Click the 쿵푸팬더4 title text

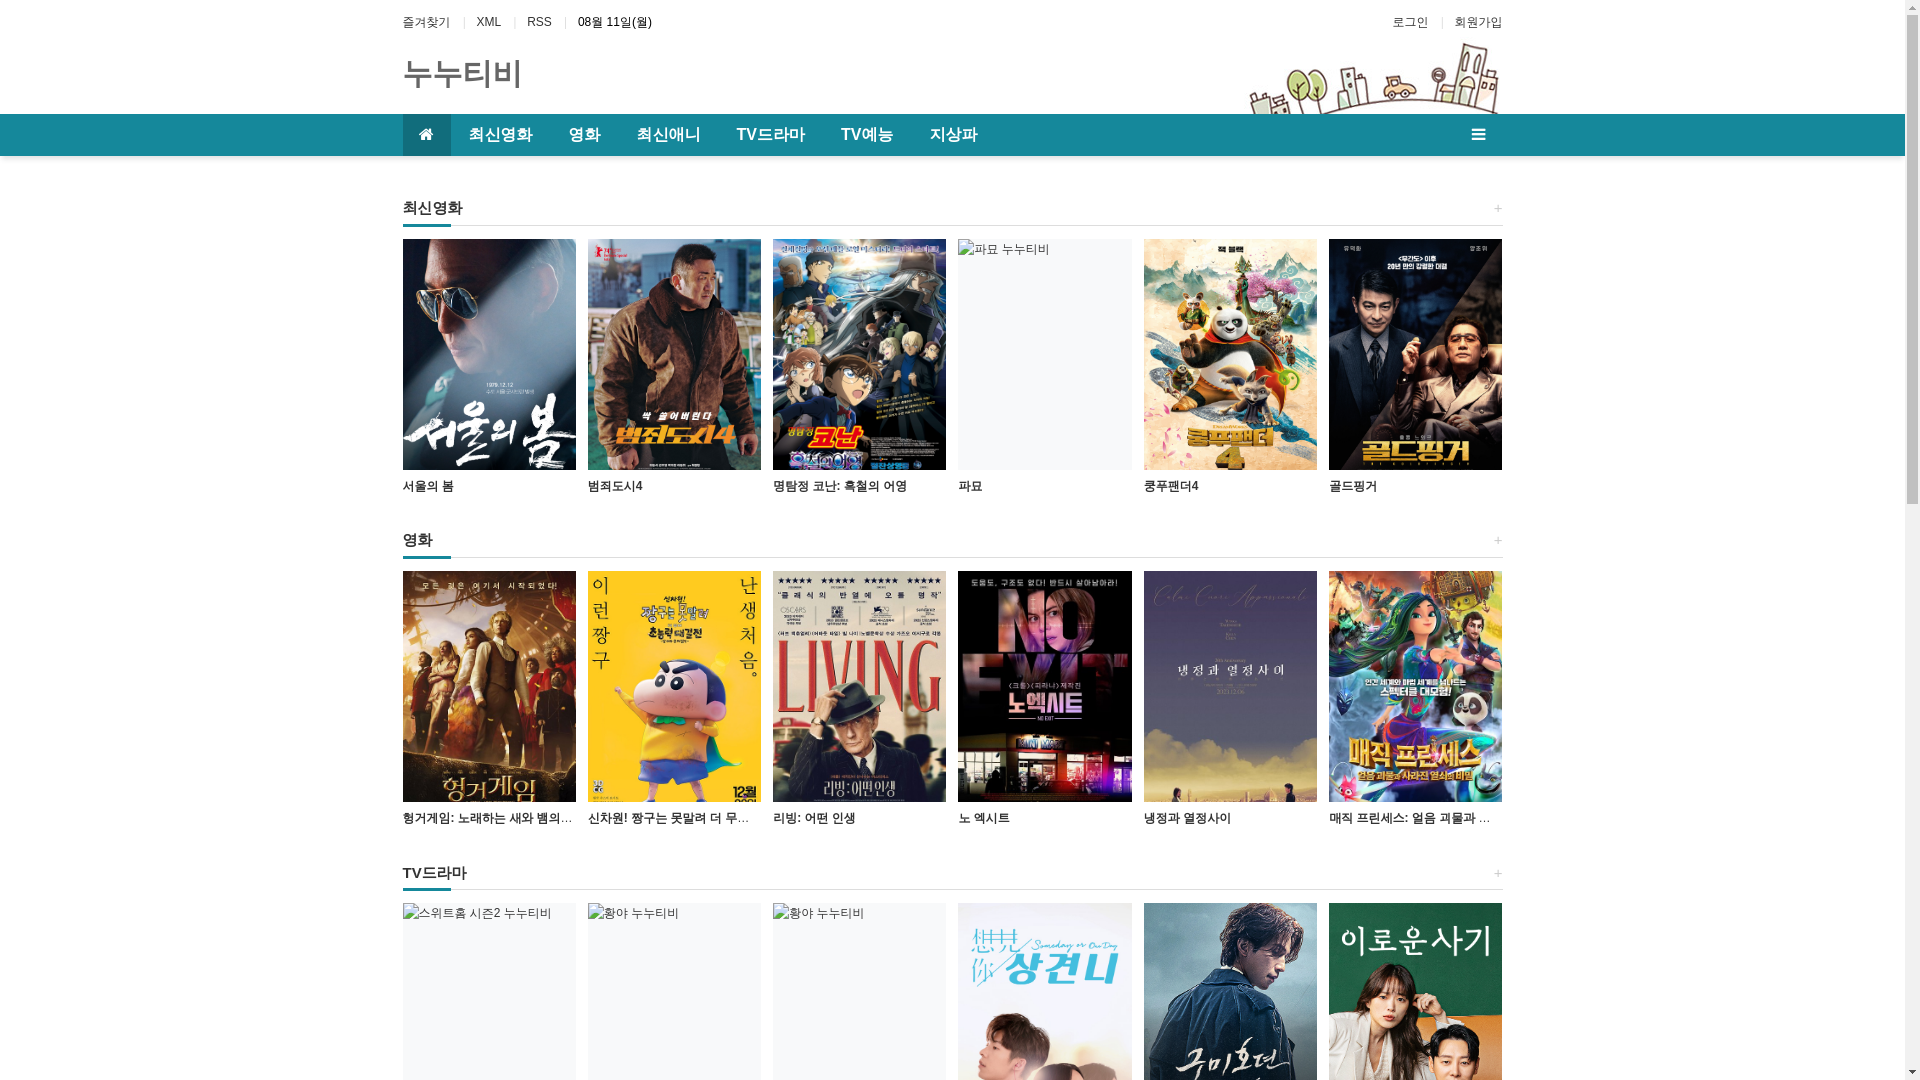[x=1171, y=486]
